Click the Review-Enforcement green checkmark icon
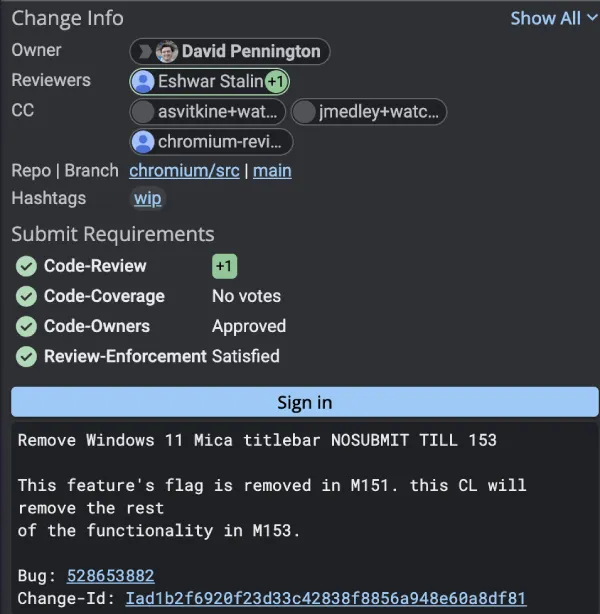 26,357
